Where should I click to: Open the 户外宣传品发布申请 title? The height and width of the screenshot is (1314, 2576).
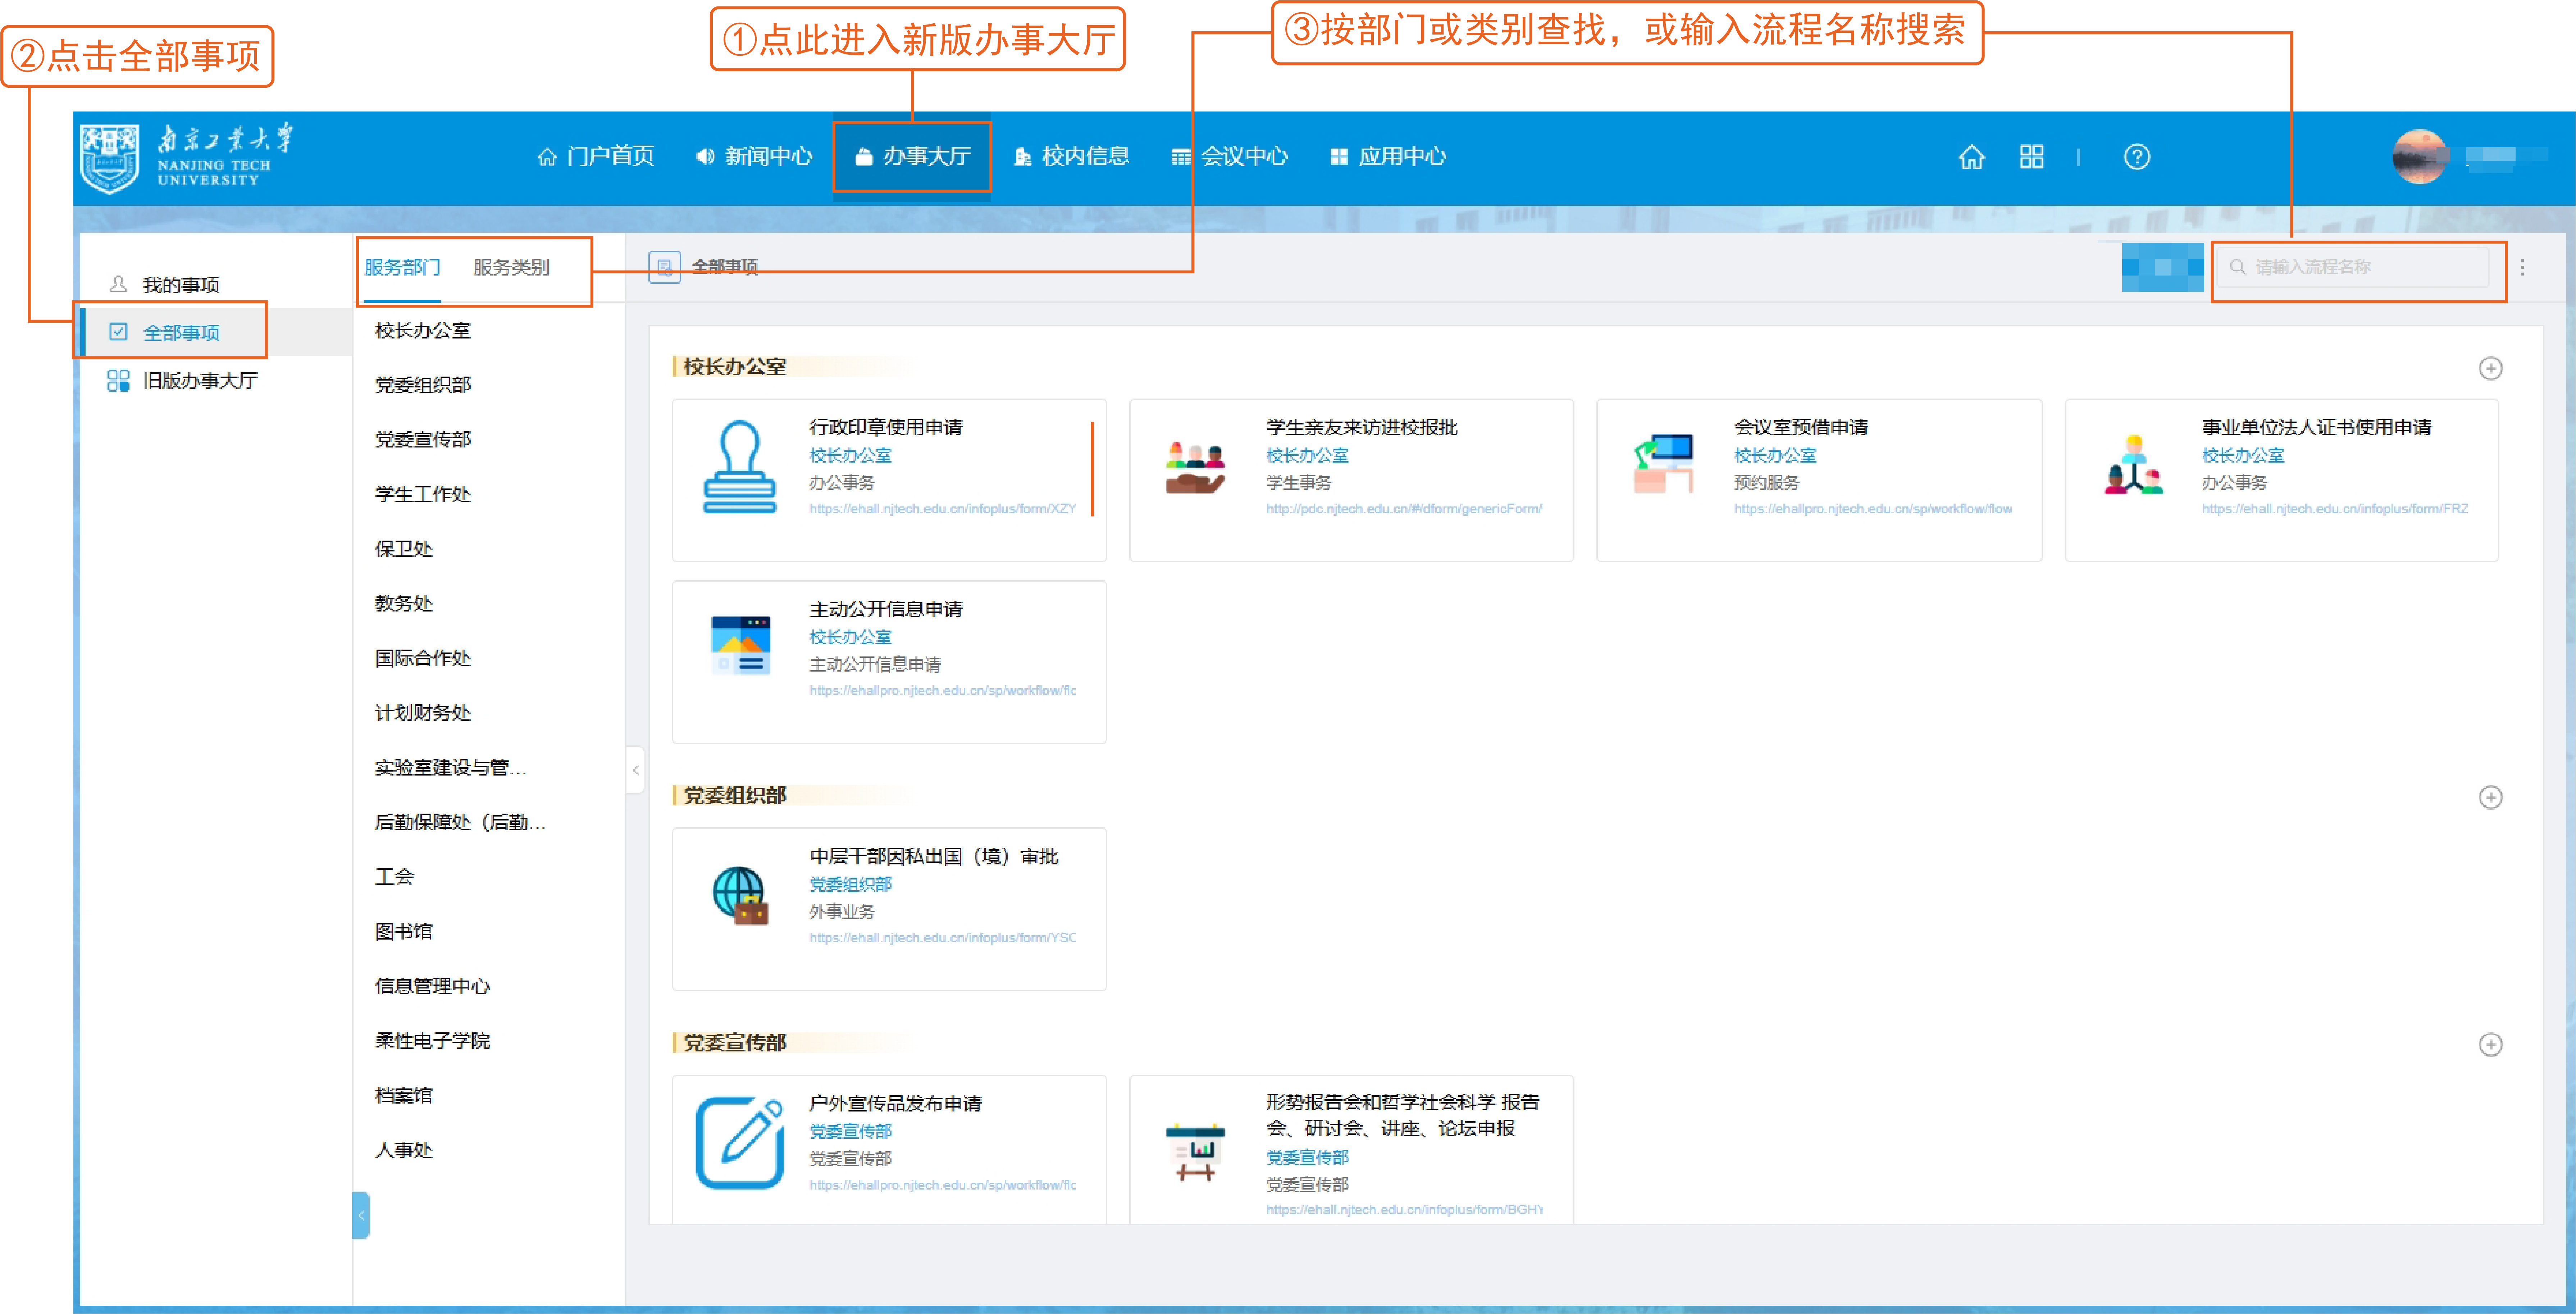895,1104
